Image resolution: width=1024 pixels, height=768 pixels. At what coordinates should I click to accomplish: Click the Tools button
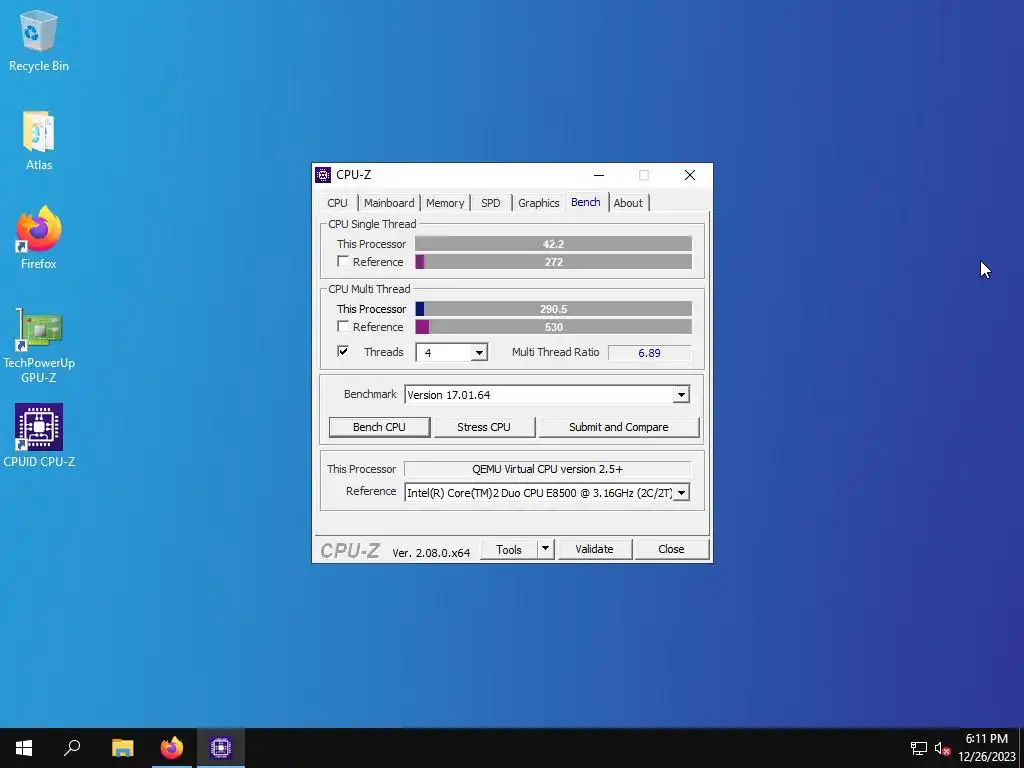[509, 549]
